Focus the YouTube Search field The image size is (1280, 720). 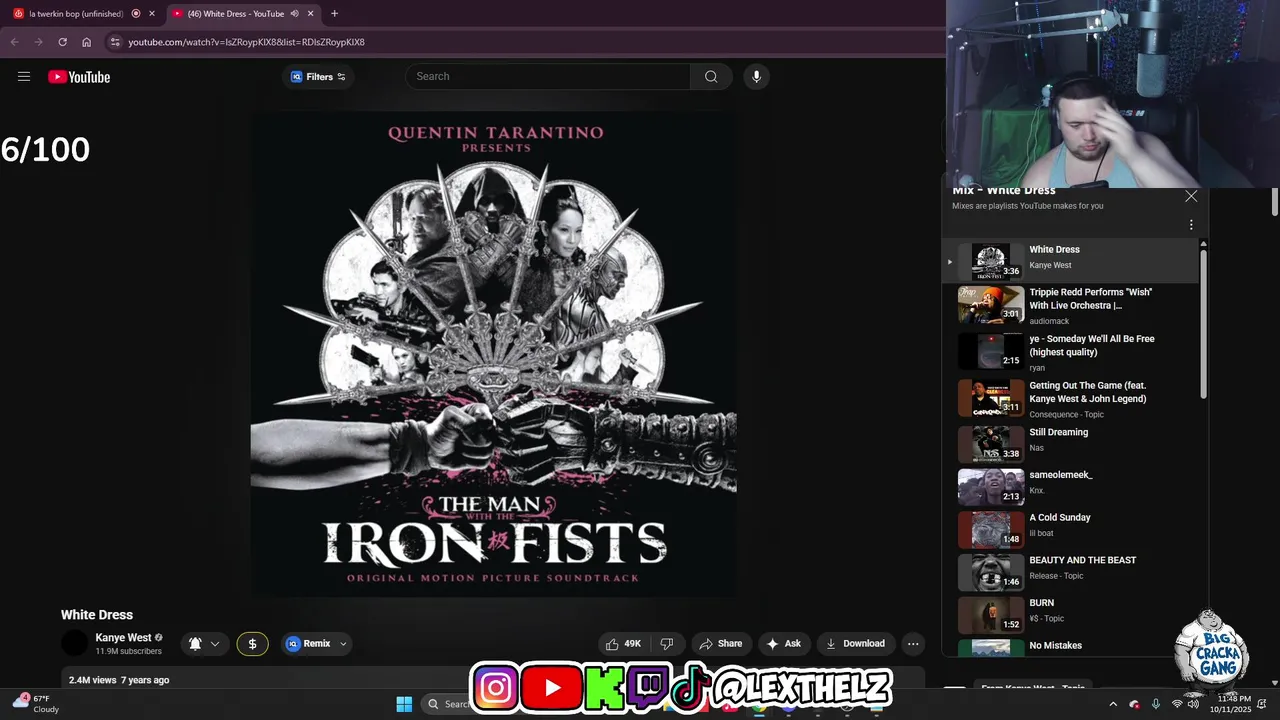tap(547, 76)
